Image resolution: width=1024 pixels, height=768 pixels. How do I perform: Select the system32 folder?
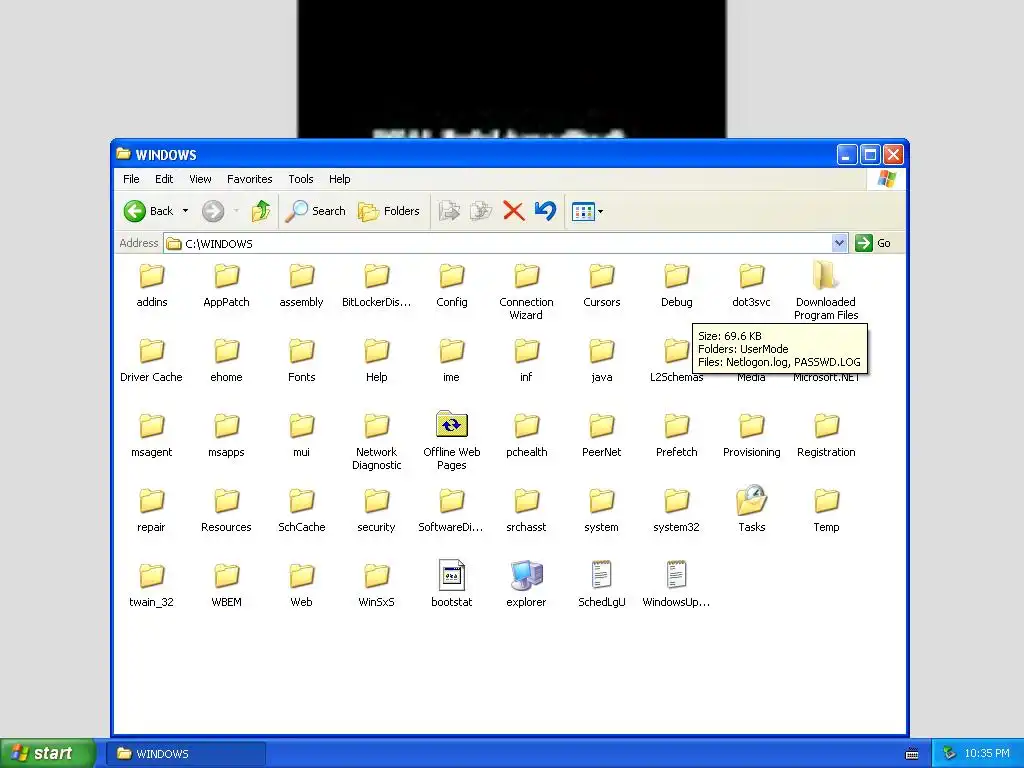click(x=677, y=511)
